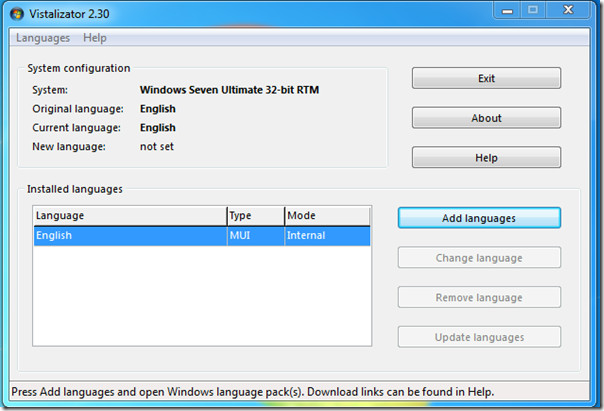This screenshot has width=604, height=411.
Task: Click the 'System:' label
Action: point(50,90)
